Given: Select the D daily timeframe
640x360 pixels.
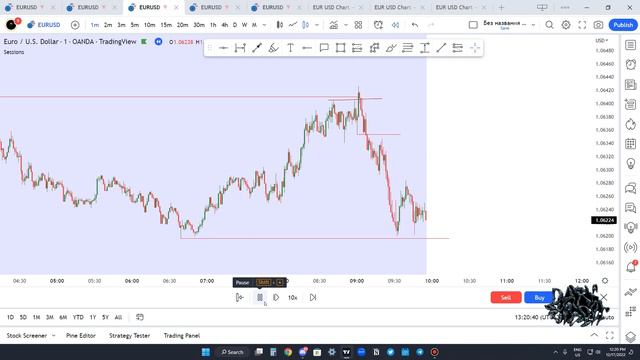Looking at the screenshot, I should click(235, 25).
